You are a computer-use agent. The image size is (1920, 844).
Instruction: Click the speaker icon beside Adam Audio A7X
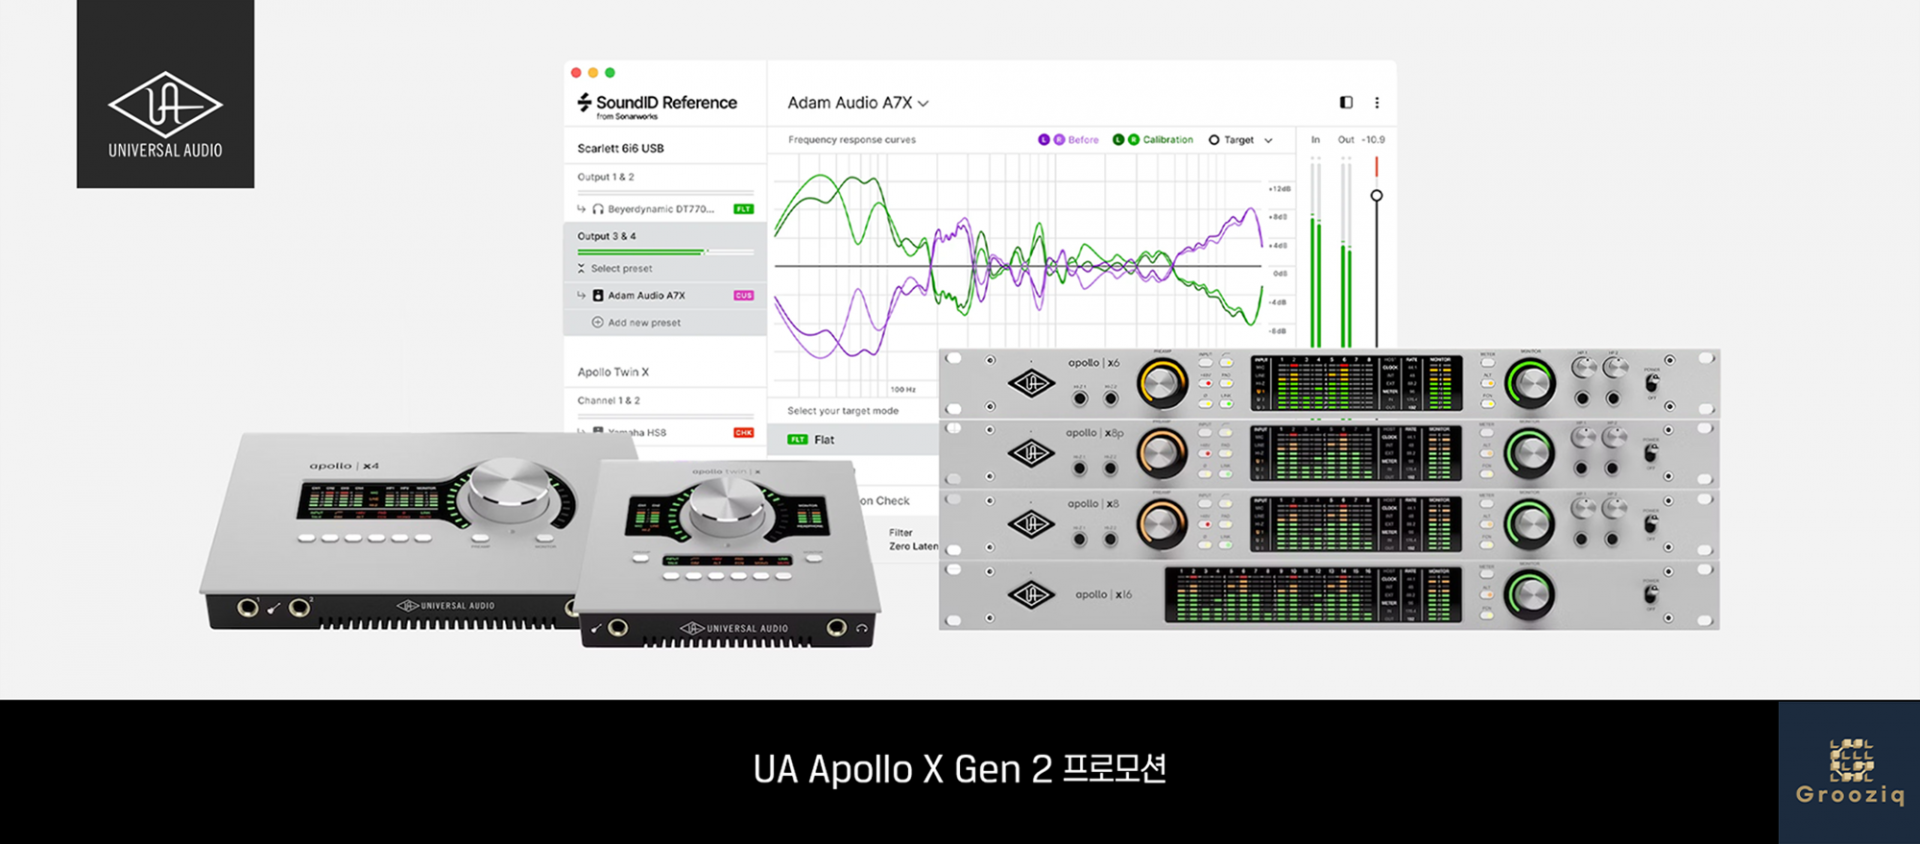click(598, 295)
